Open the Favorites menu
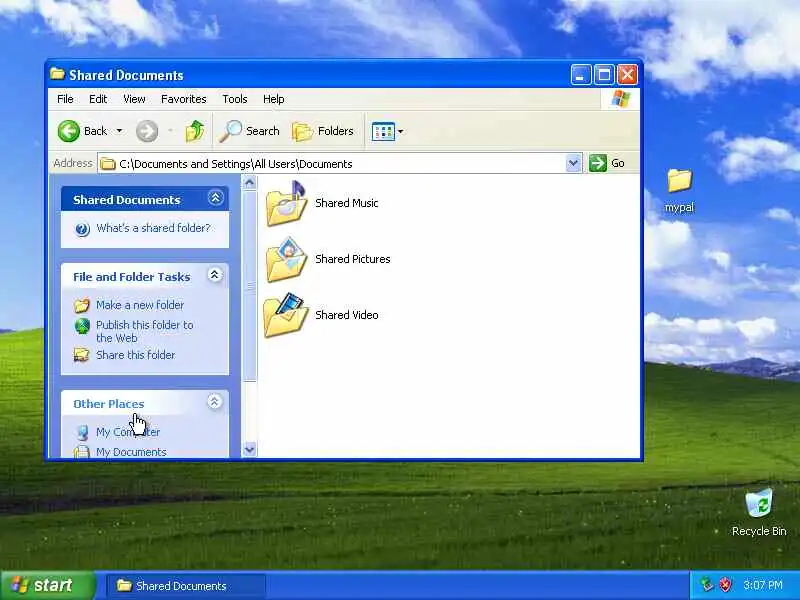This screenshot has width=800, height=600. 184,99
